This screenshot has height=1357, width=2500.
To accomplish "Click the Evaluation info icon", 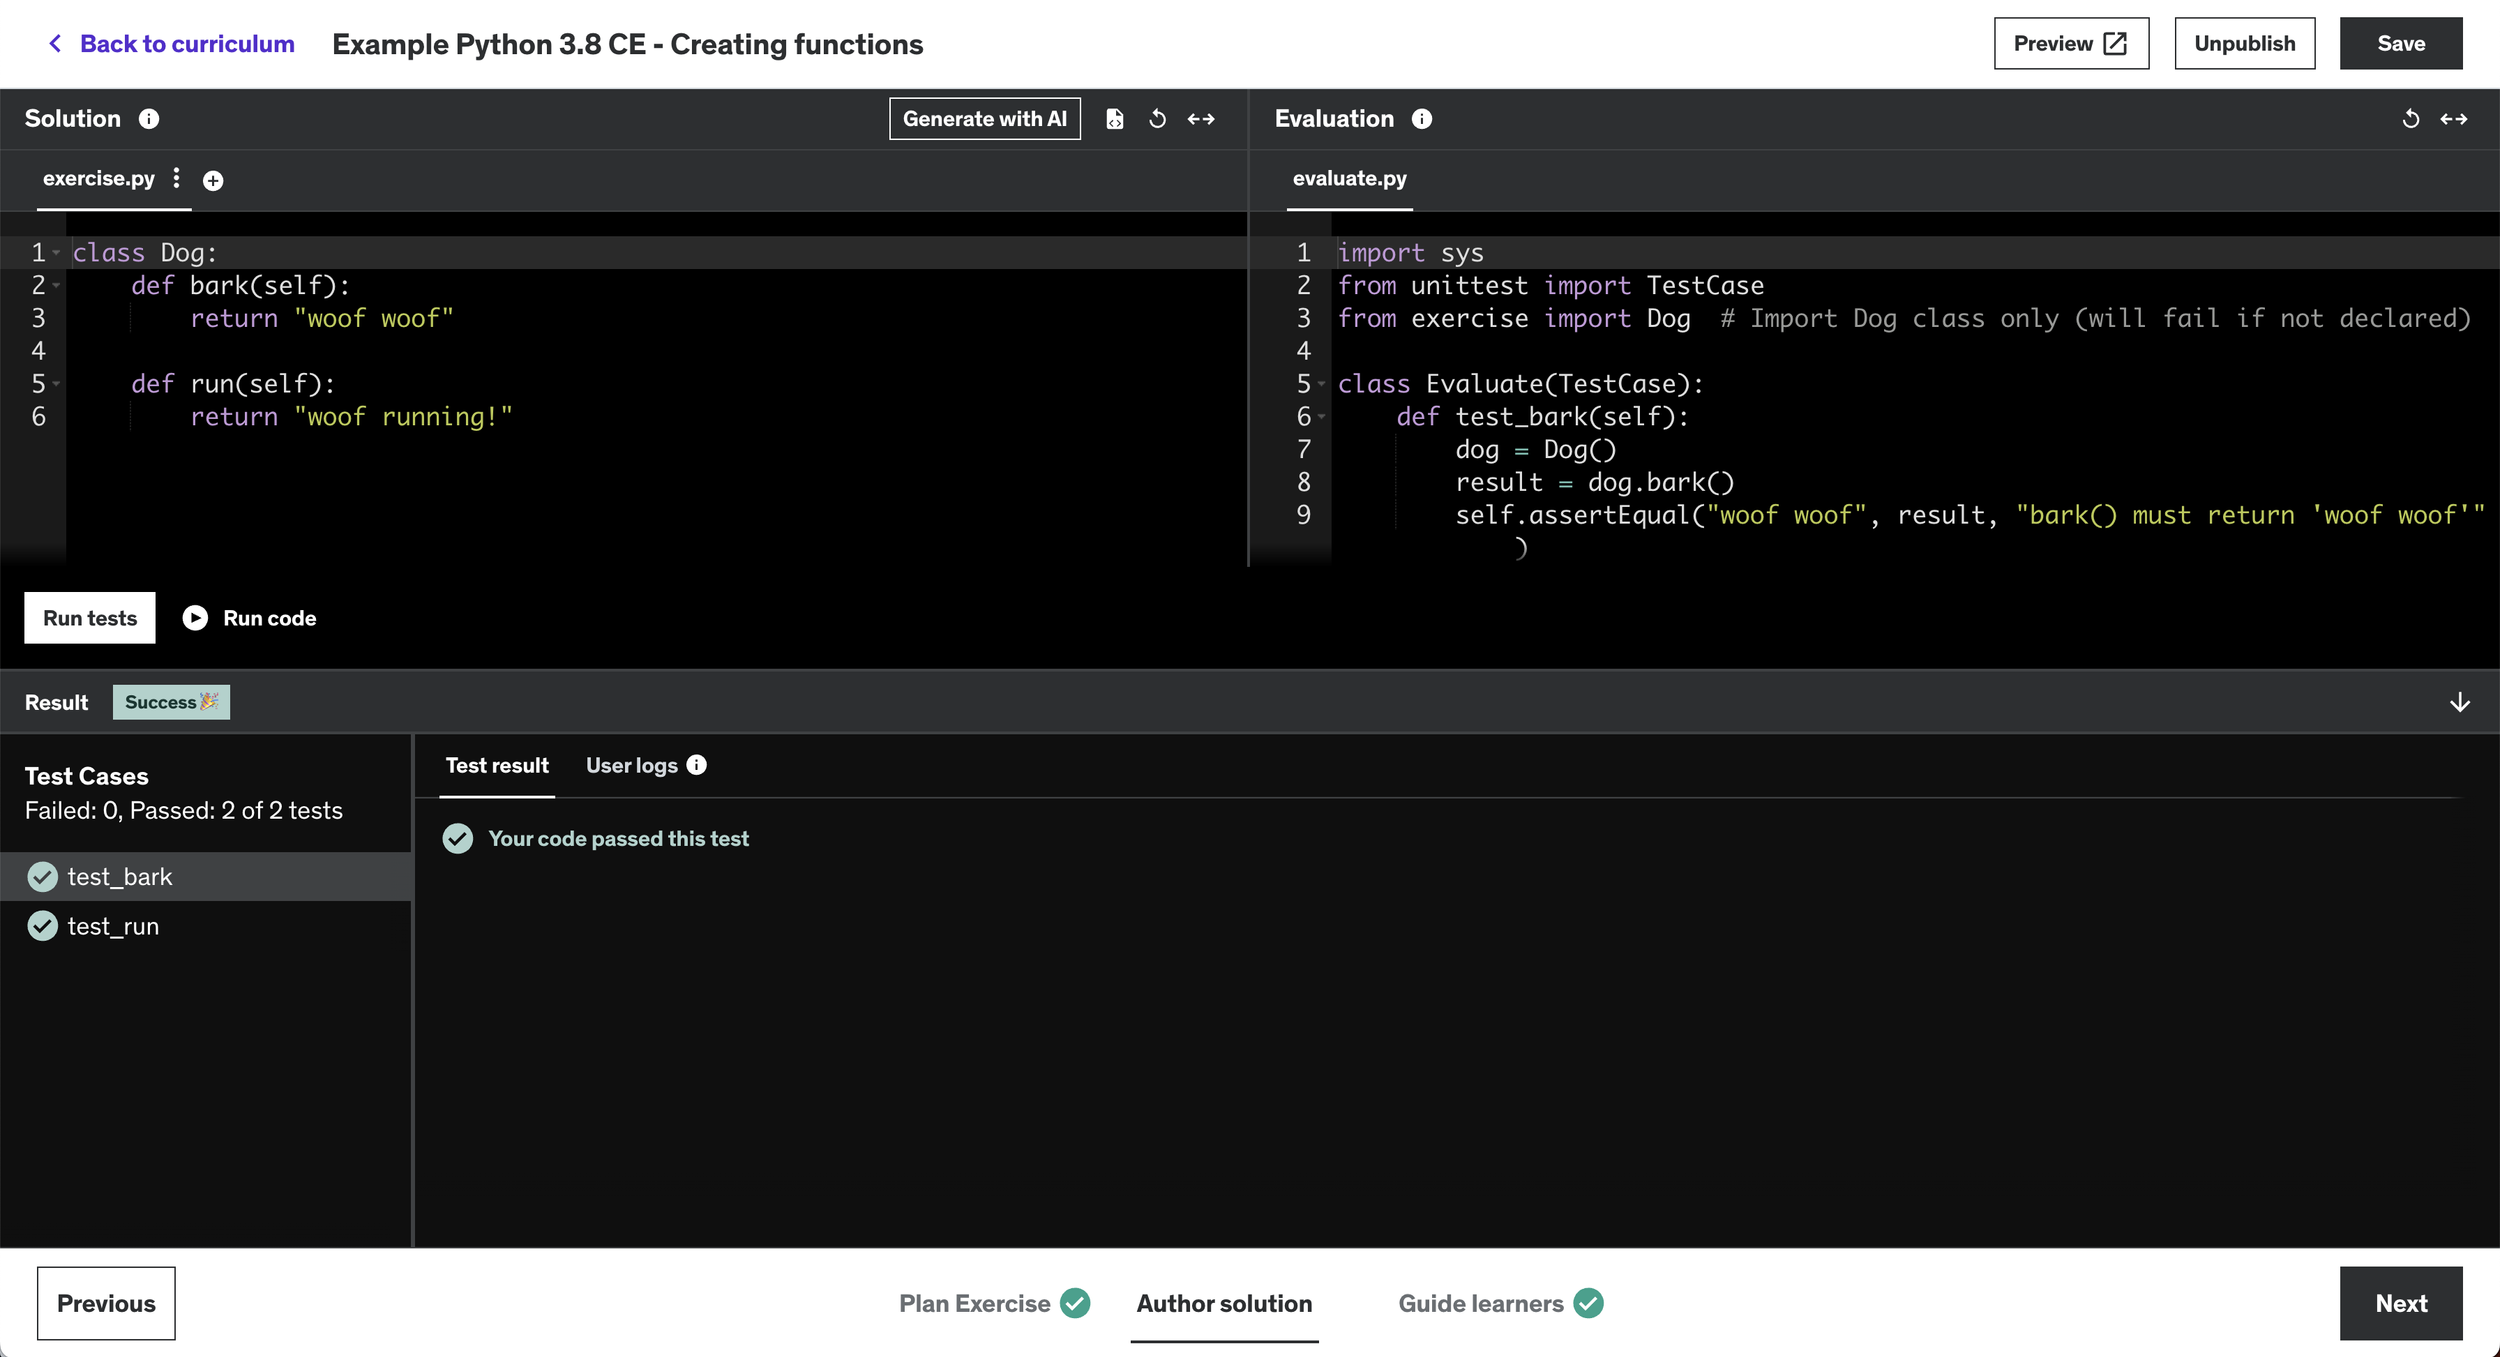I will [1422, 119].
